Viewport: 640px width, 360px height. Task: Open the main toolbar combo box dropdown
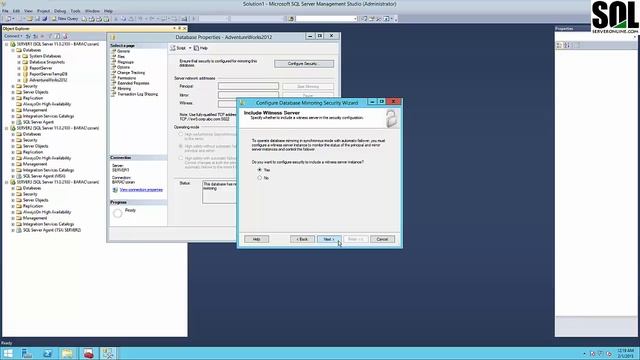click(x=355, y=19)
